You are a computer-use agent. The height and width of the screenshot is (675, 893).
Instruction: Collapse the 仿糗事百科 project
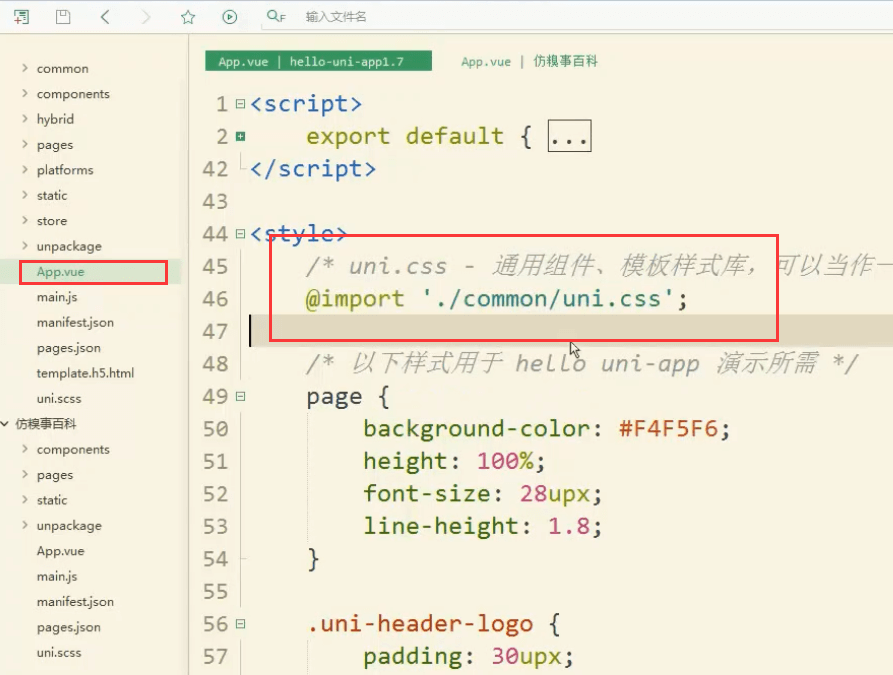[5, 423]
